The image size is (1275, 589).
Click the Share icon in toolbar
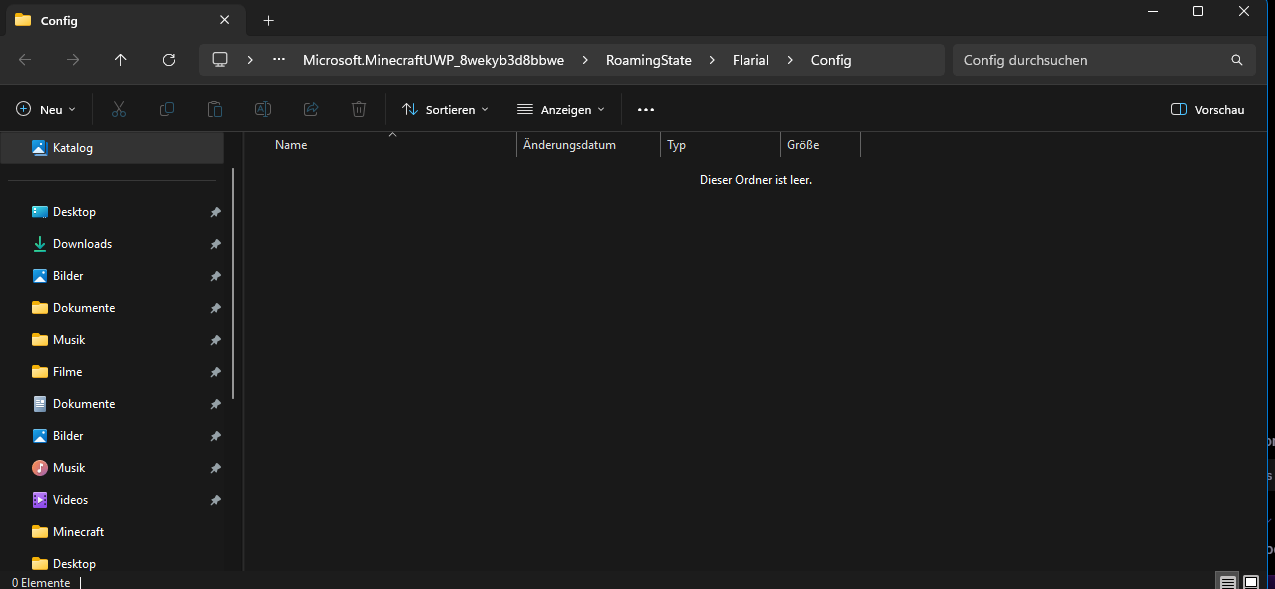[311, 109]
